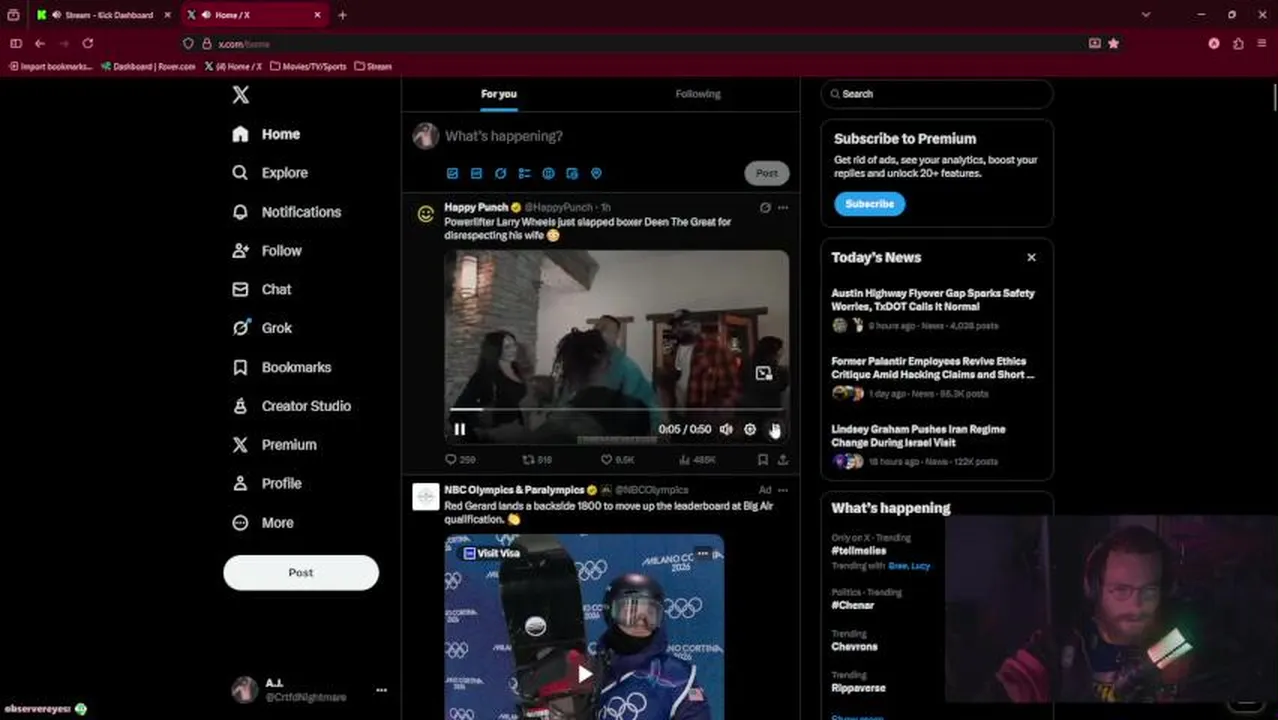Reply to the Happy Punch post
1278x720 pixels.
(x=460, y=460)
